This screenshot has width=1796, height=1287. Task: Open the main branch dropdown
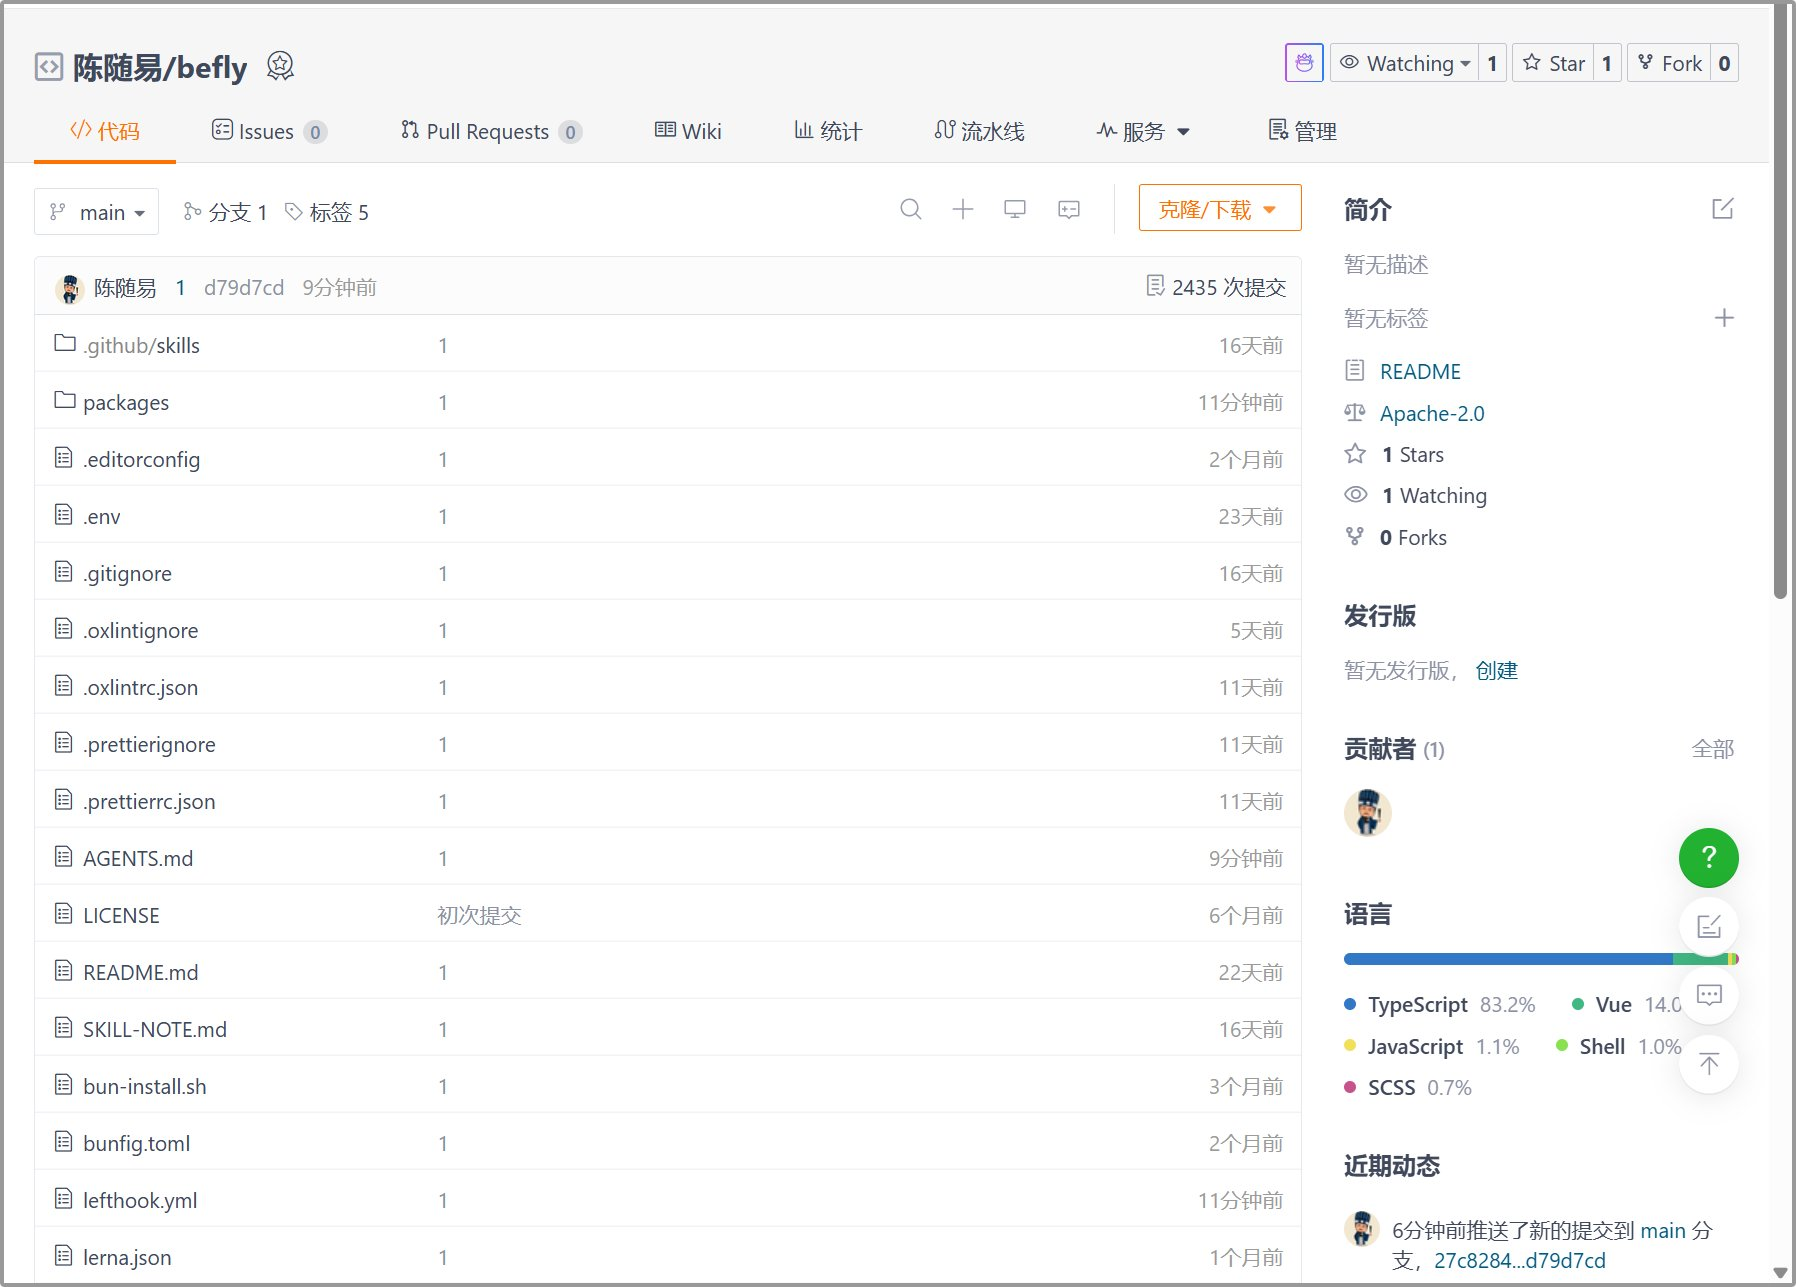pos(97,212)
